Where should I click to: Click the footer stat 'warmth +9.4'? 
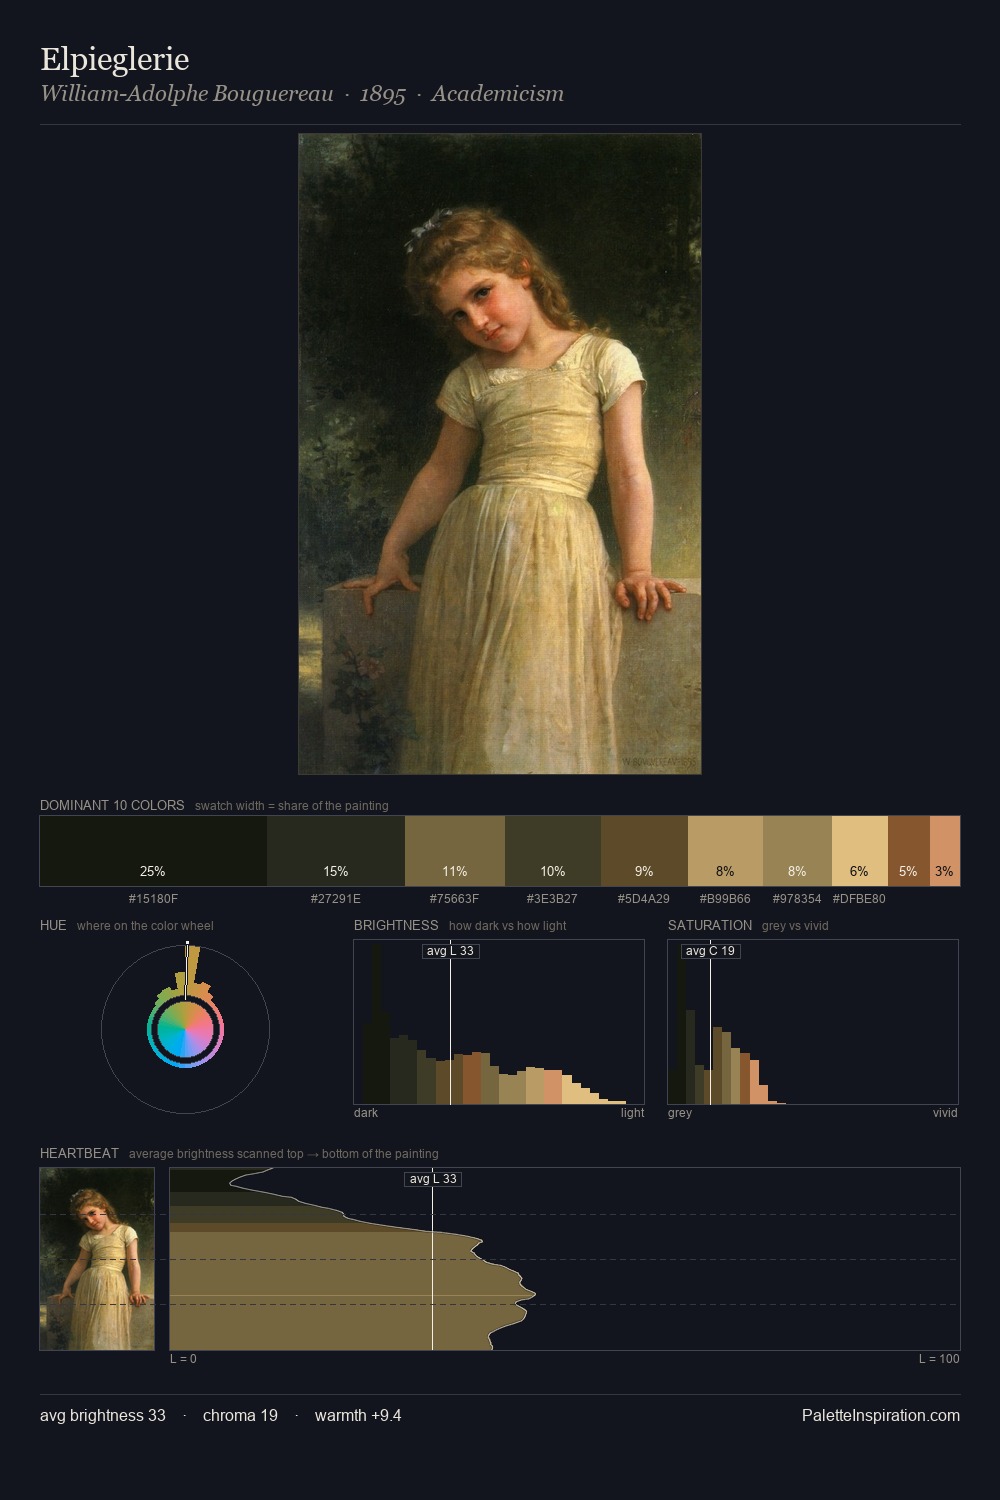pos(358,1415)
